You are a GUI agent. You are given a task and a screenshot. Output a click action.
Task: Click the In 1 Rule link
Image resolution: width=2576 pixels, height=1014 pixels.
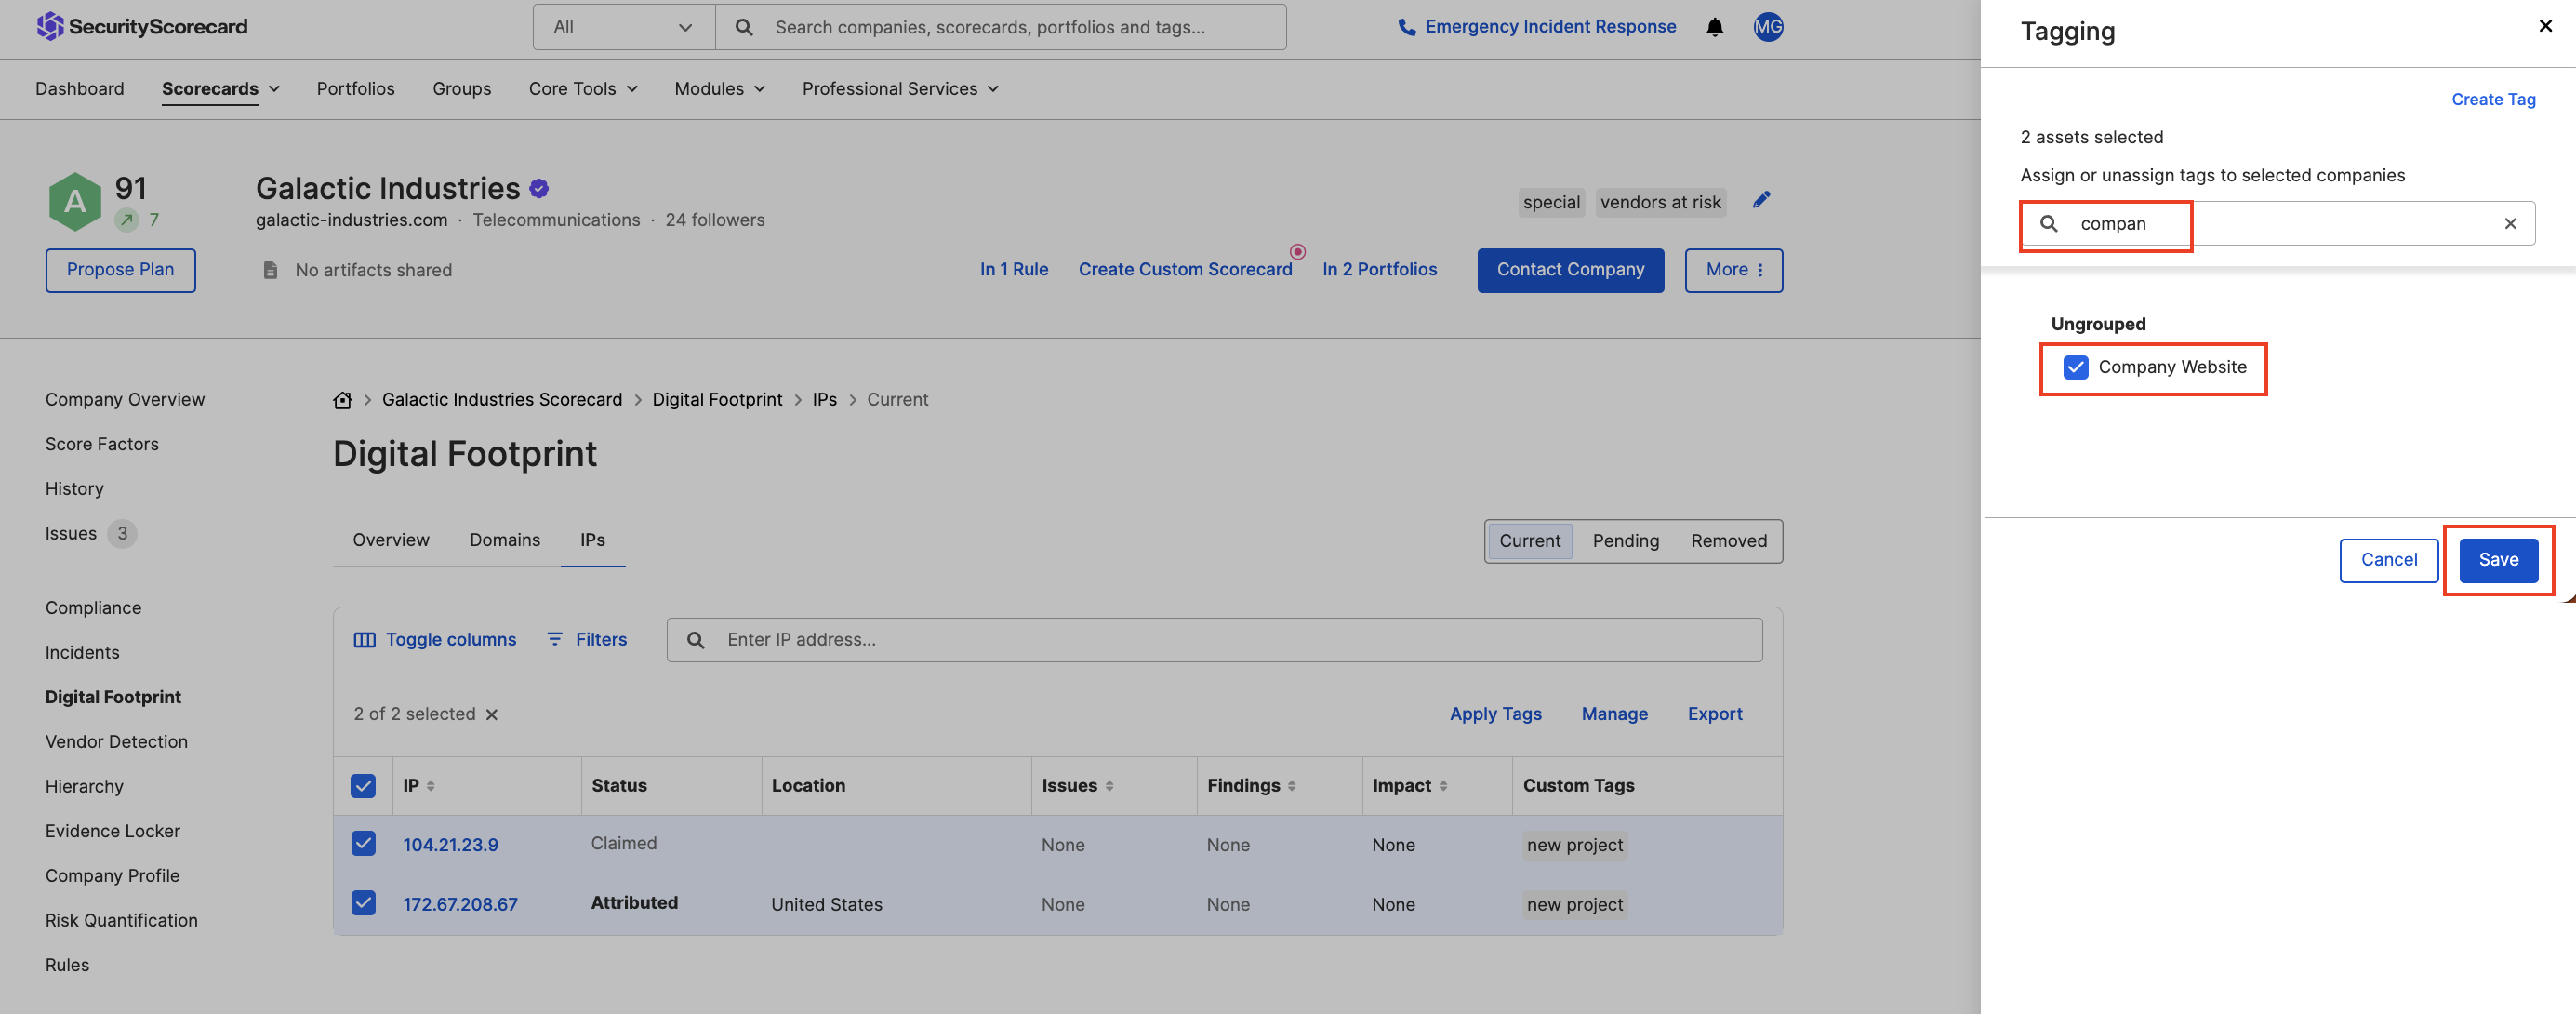coord(1014,270)
